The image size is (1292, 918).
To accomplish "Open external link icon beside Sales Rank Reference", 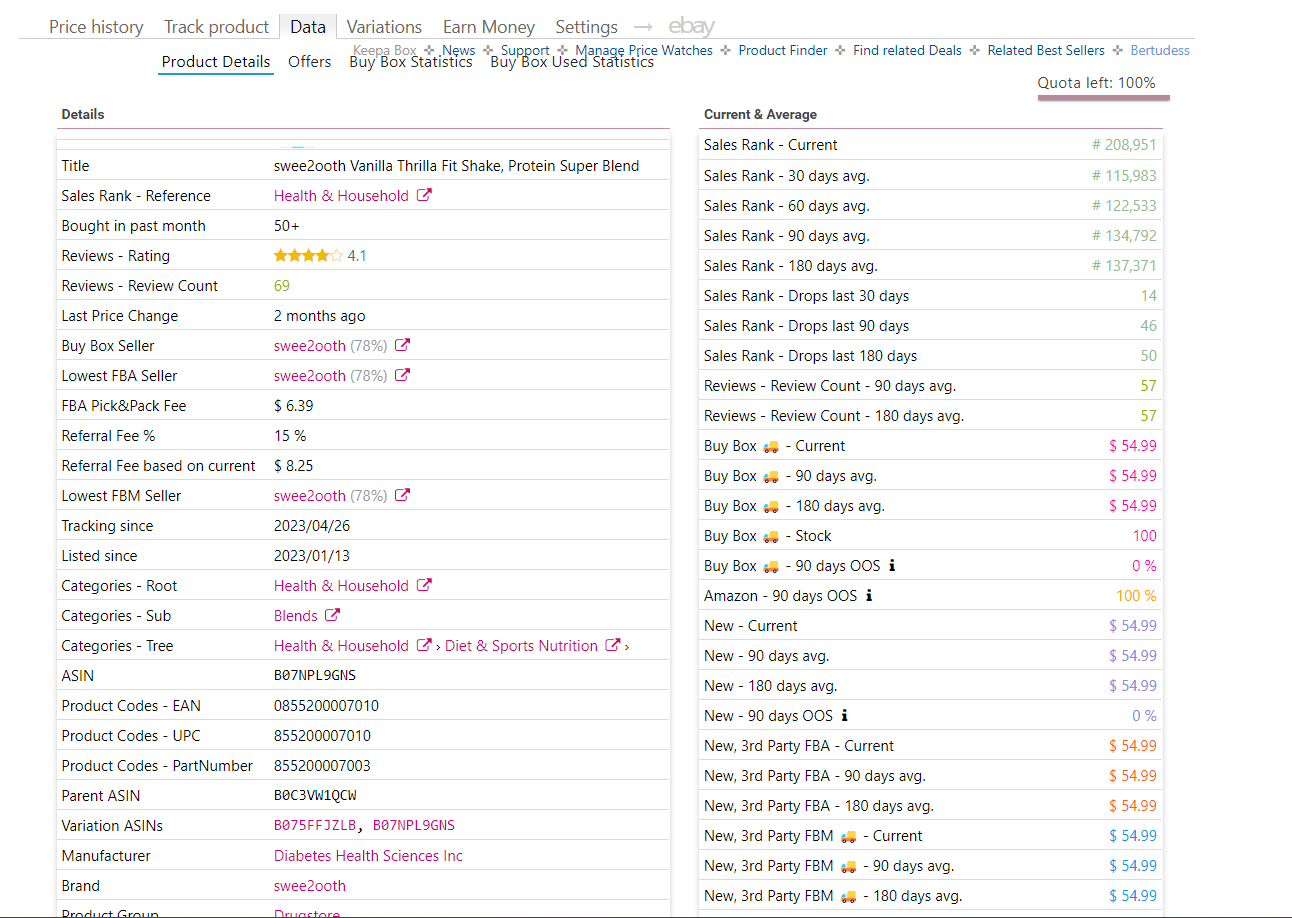I will point(424,195).
